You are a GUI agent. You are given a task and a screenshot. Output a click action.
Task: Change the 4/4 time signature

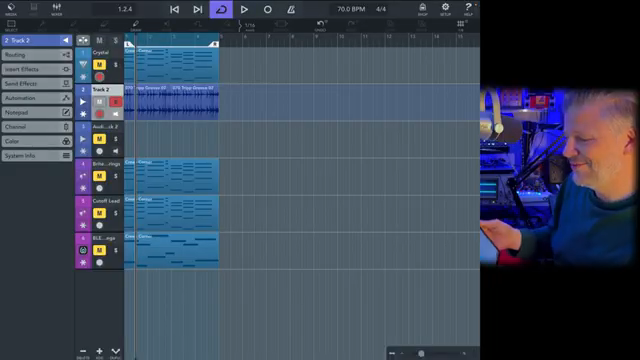[381, 9]
